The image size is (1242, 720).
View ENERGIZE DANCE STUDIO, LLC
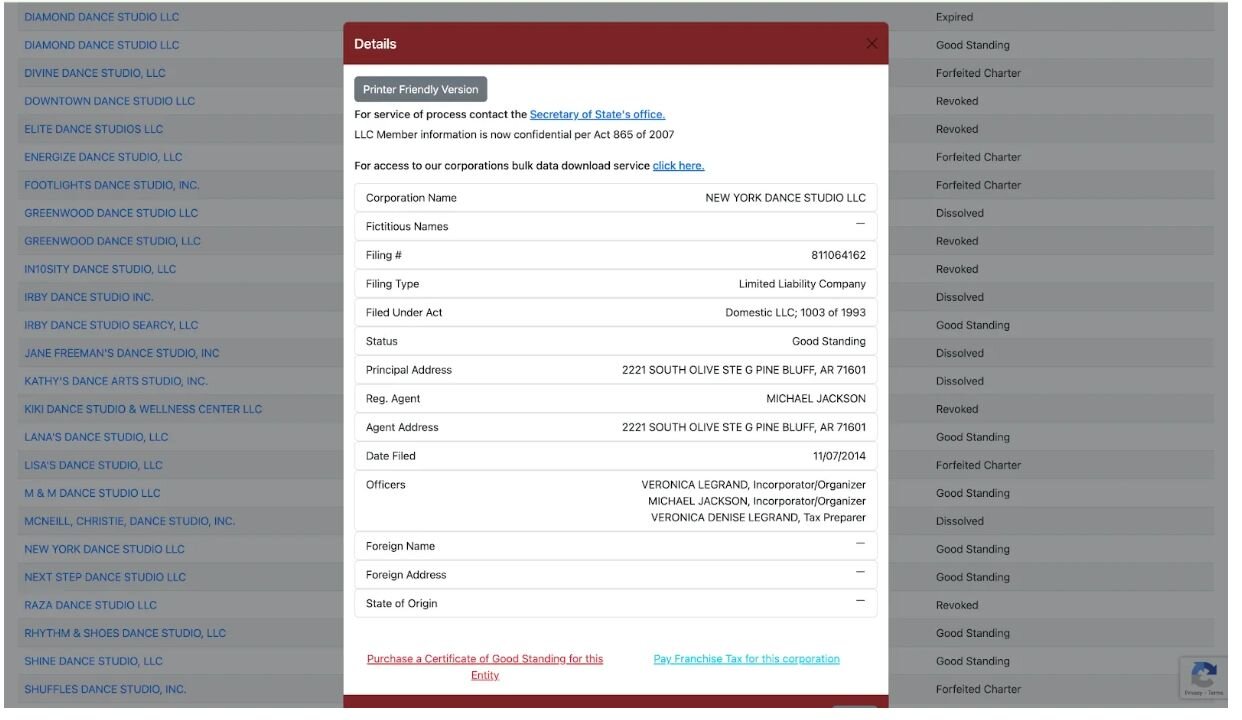104,157
